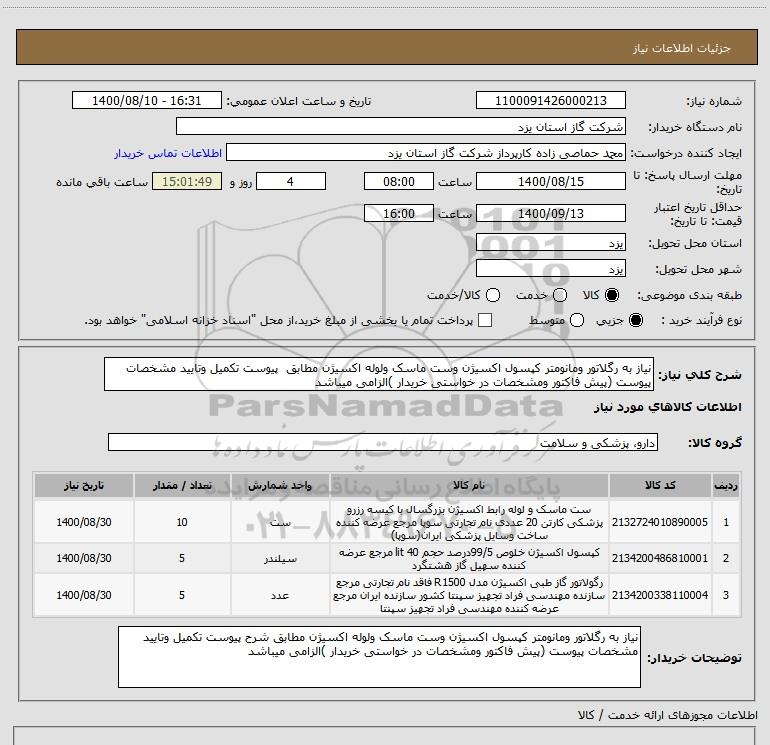Click the توضیحات خریدار text area

coord(379,657)
